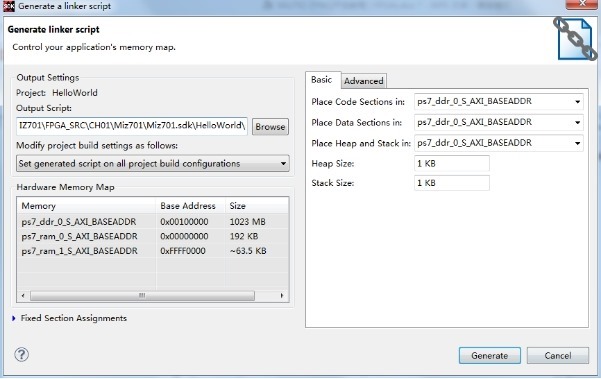Close the Generate a linker script dialog
601x379 pixels.
pos(582,4)
